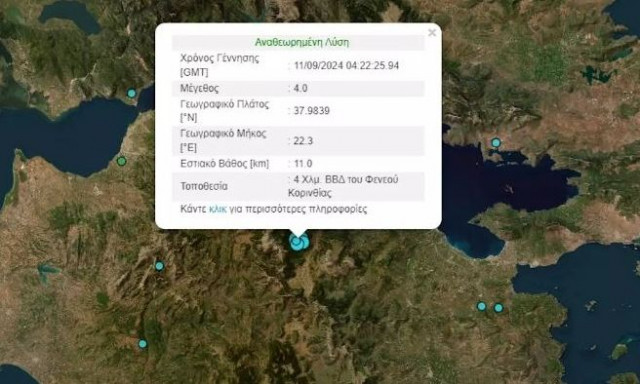Select the magnitude value 4.0

(x=300, y=89)
